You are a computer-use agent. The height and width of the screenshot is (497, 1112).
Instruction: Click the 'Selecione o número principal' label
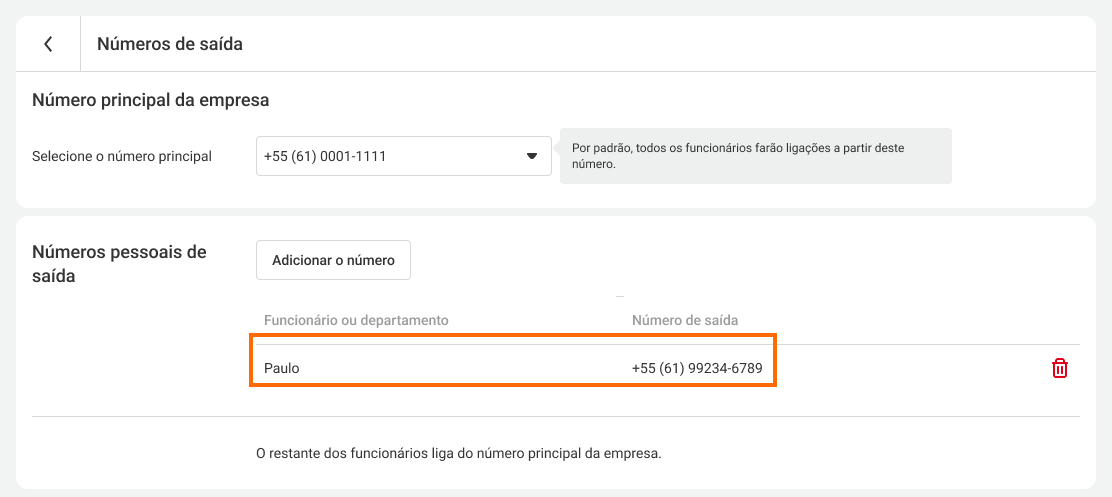pos(122,156)
